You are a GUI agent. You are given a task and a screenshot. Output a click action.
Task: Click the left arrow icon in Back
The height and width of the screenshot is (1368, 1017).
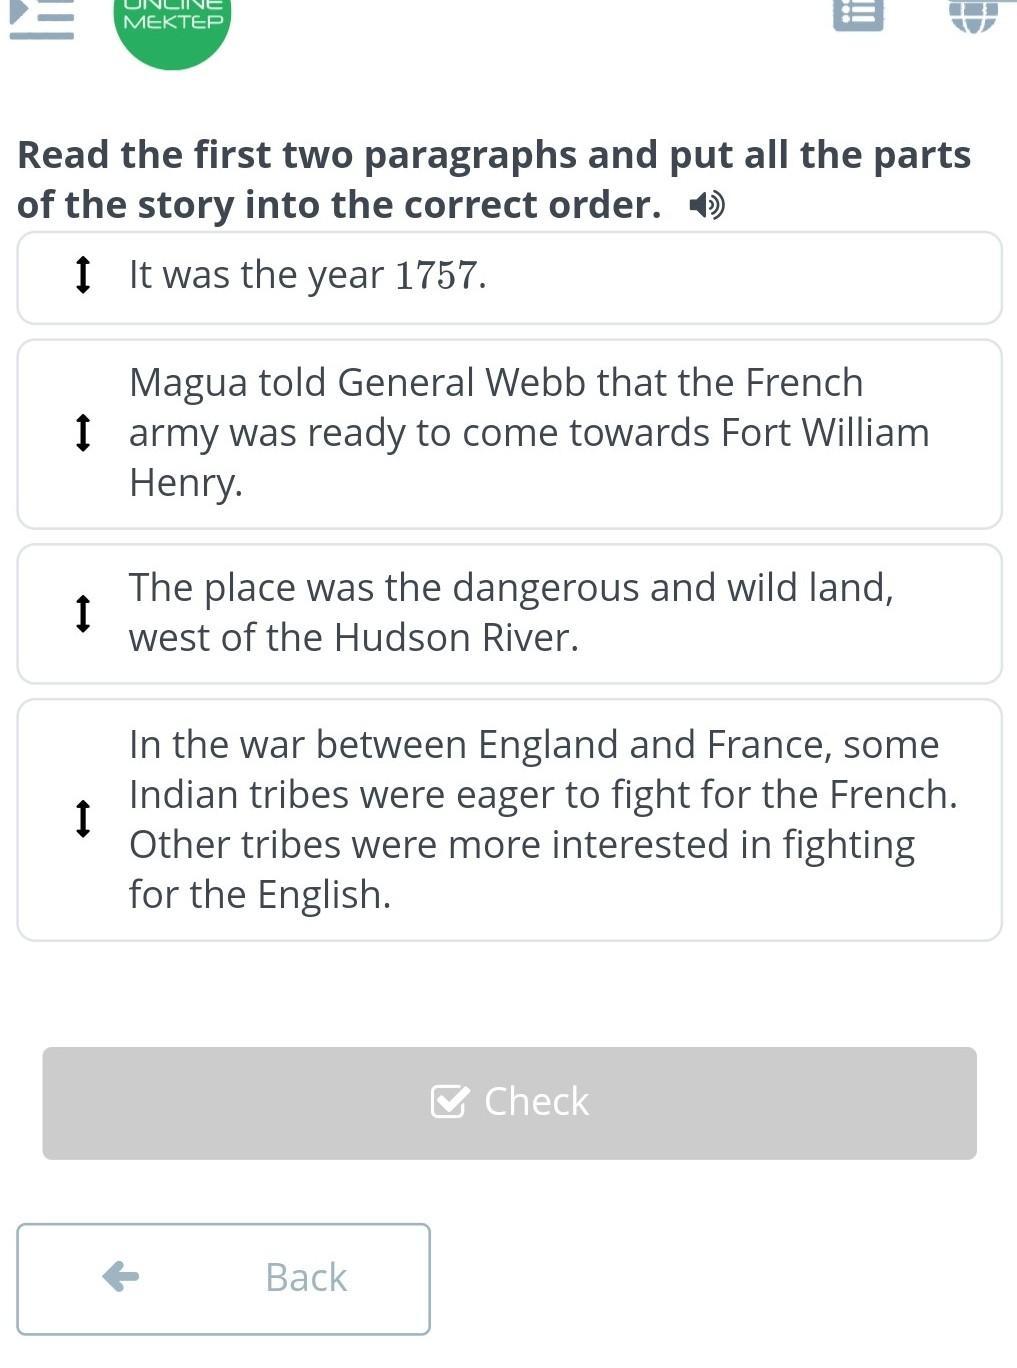click(x=121, y=1276)
